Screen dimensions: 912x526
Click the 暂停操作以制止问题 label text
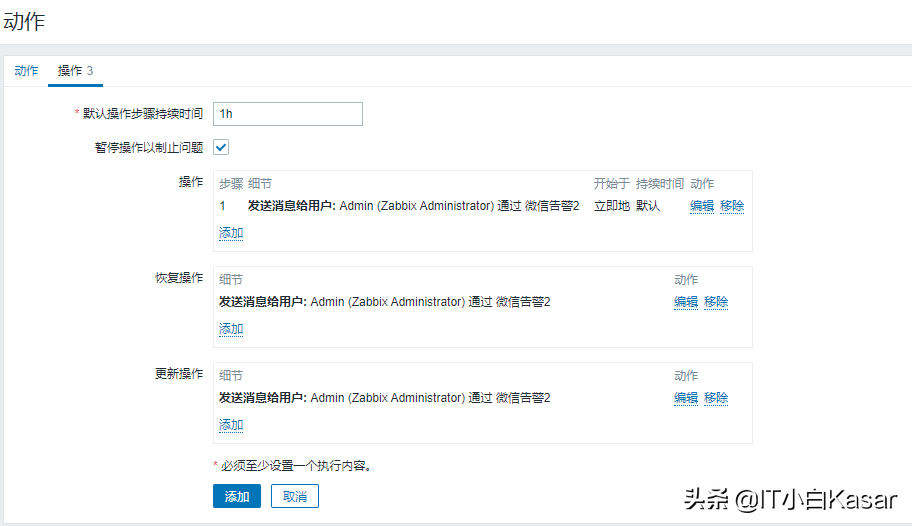point(146,147)
